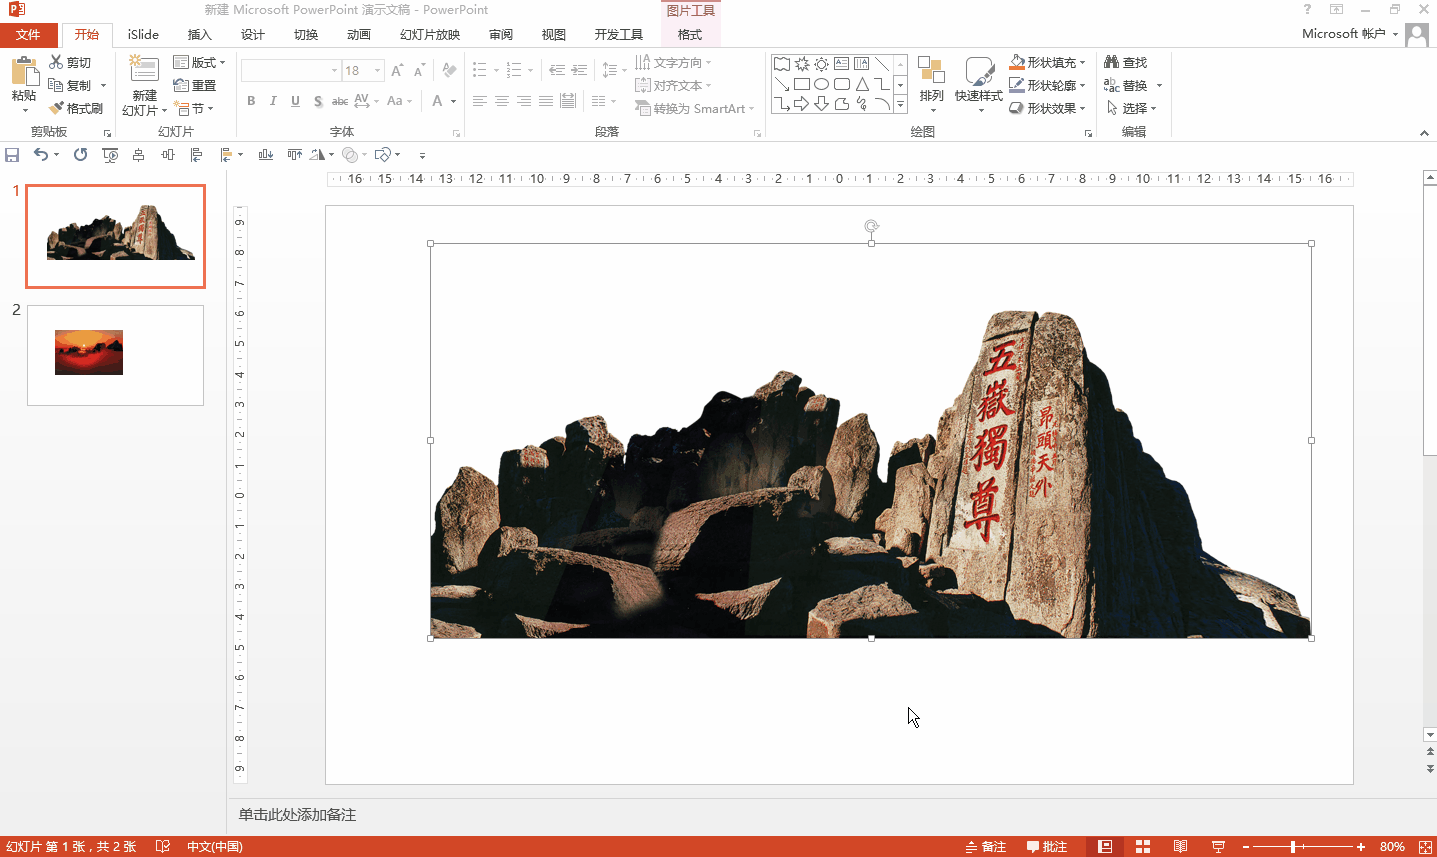Toggle normal view button in status bar

pyautogui.click(x=1105, y=847)
